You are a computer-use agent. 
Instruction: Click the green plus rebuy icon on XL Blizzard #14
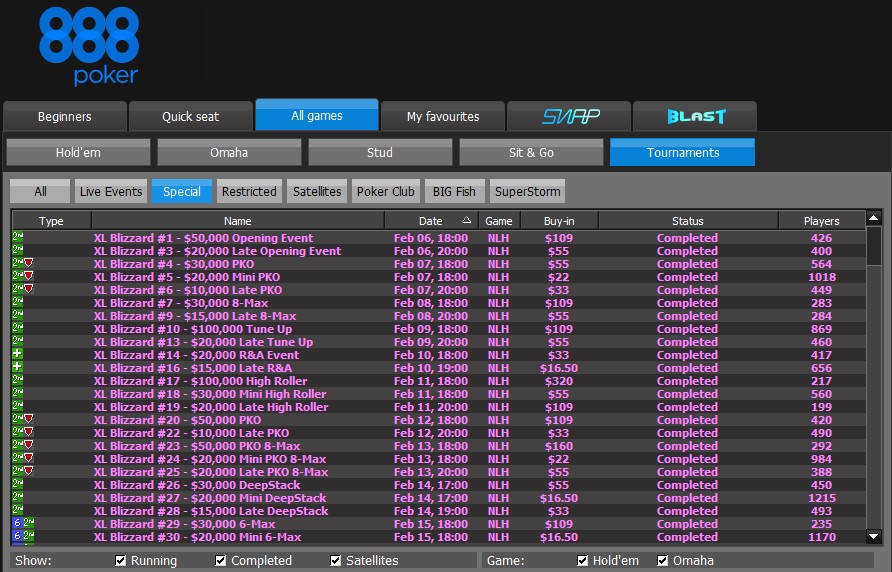point(17,355)
